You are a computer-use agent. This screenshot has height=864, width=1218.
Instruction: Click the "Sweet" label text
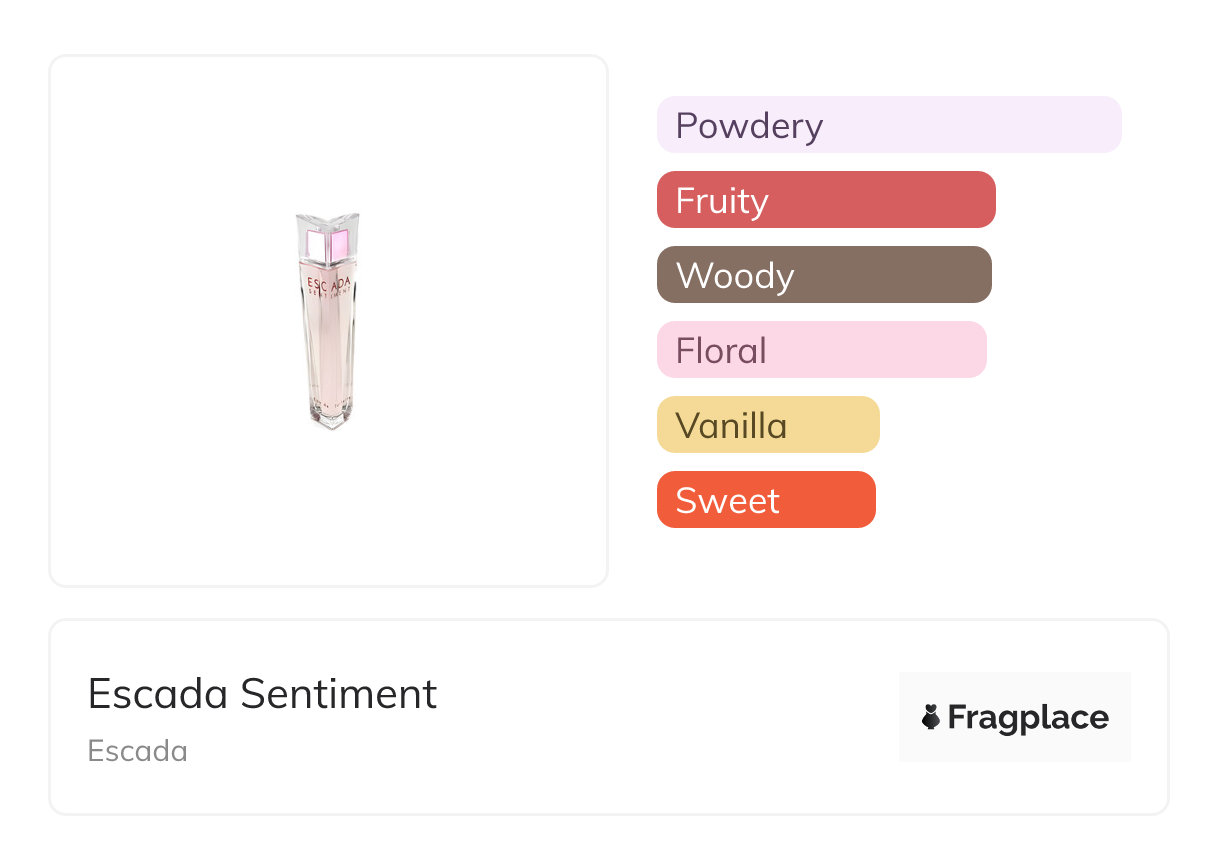pos(727,501)
